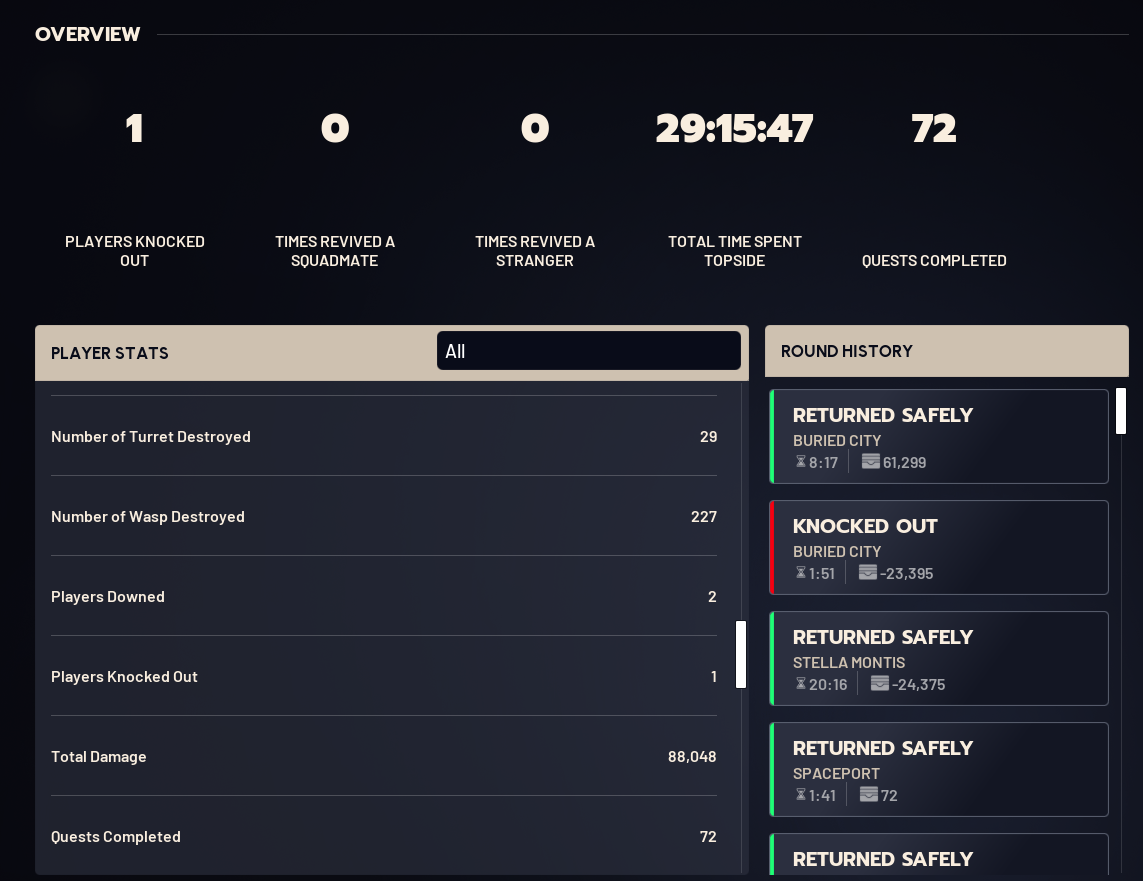This screenshot has height=881, width=1143.
Task: Select the Players Knocked Out stat row
Action: tap(384, 677)
